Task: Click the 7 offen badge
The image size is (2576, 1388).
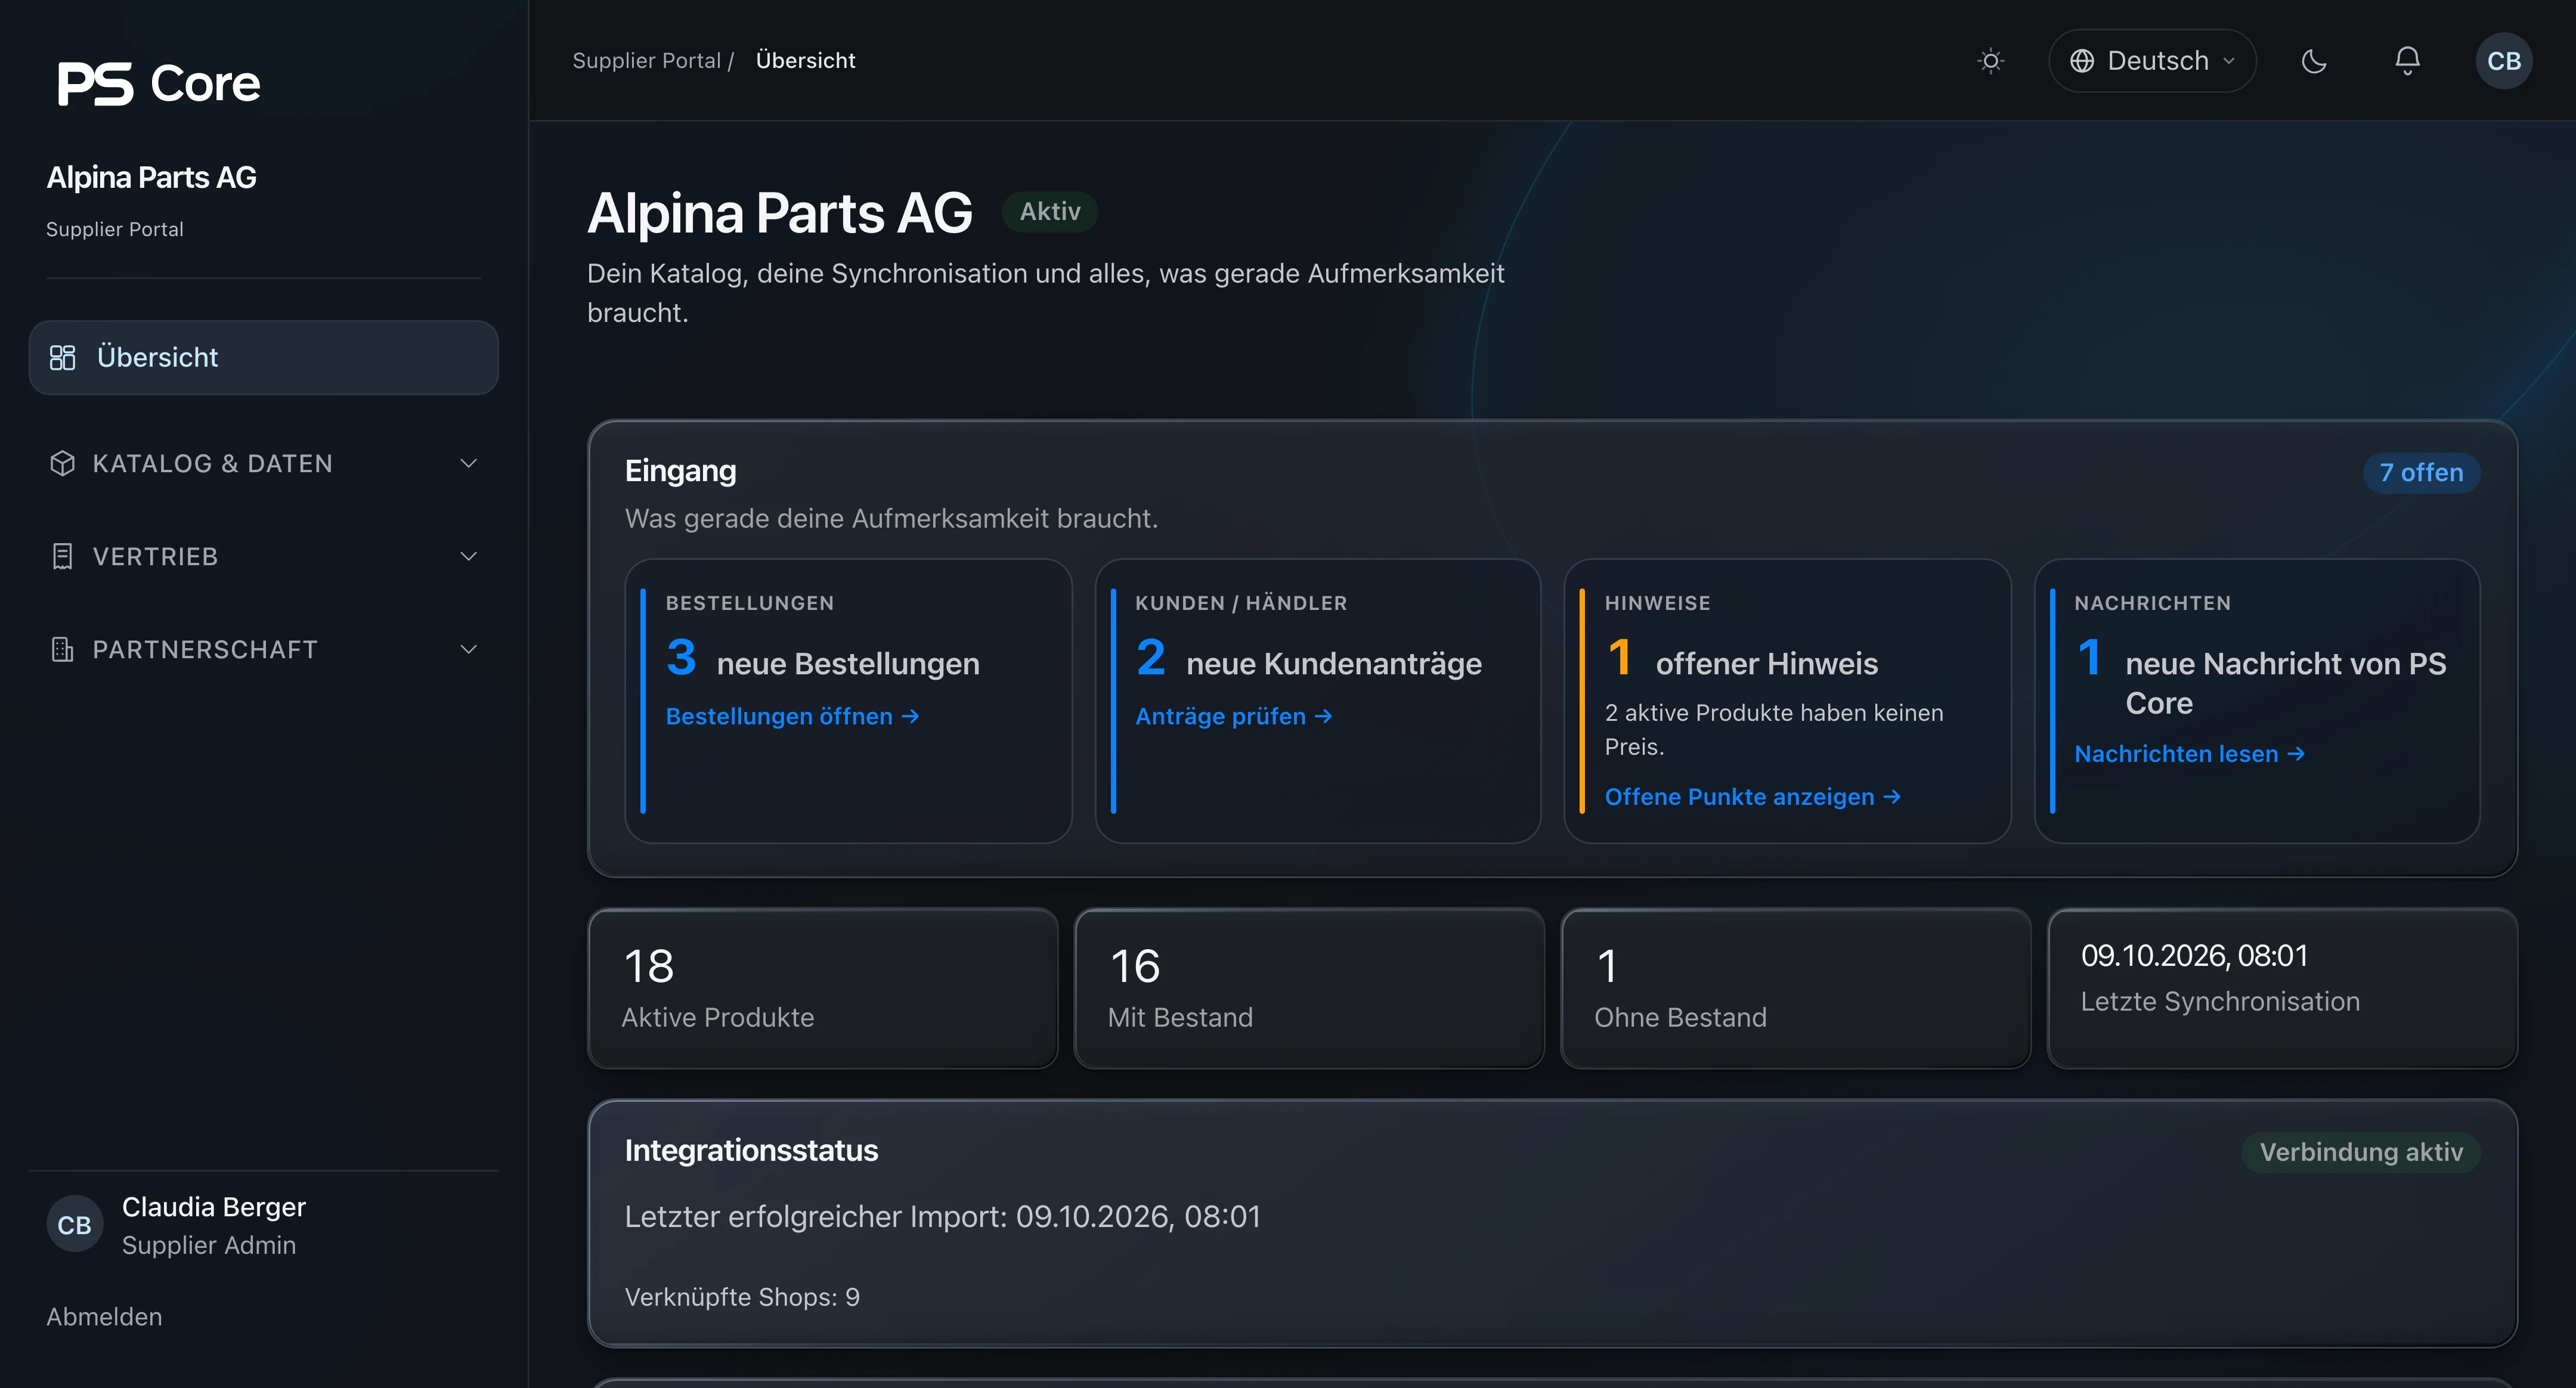Action: tap(2421, 472)
